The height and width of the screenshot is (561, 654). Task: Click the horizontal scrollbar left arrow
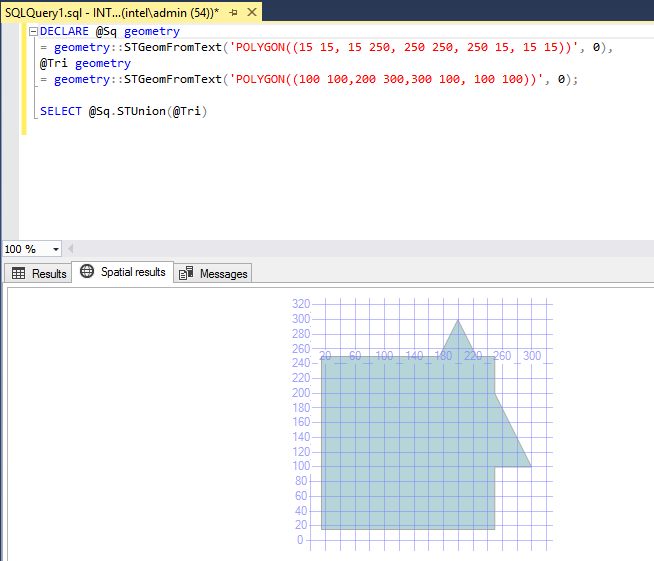click(70, 249)
